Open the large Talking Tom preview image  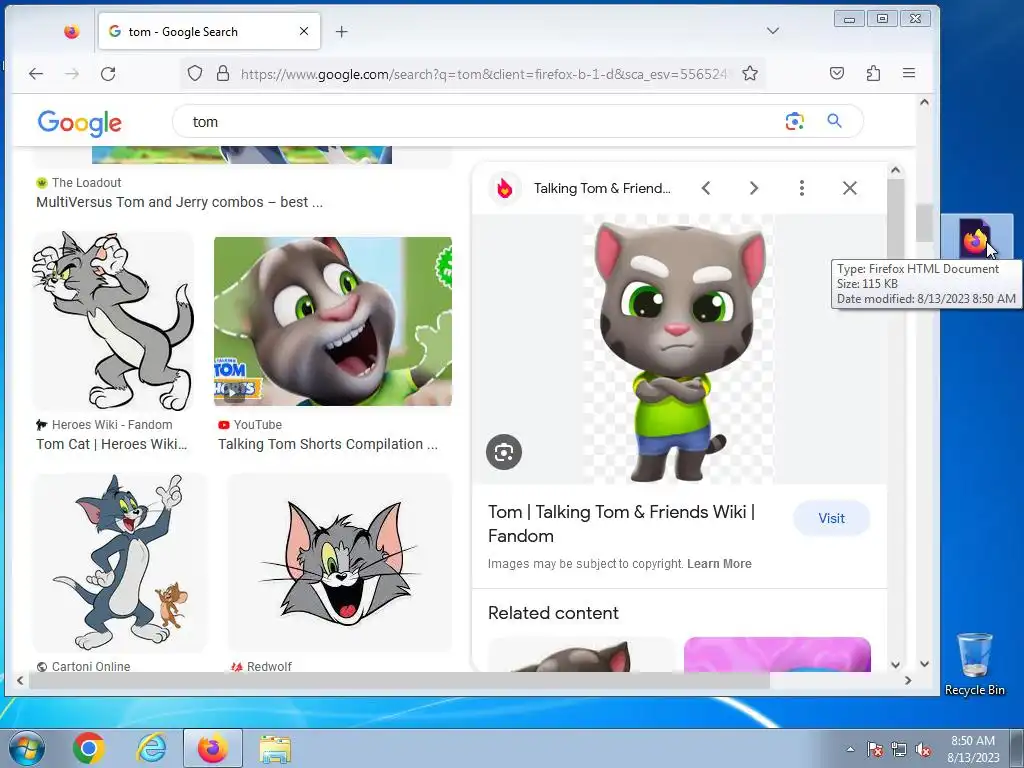[678, 349]
